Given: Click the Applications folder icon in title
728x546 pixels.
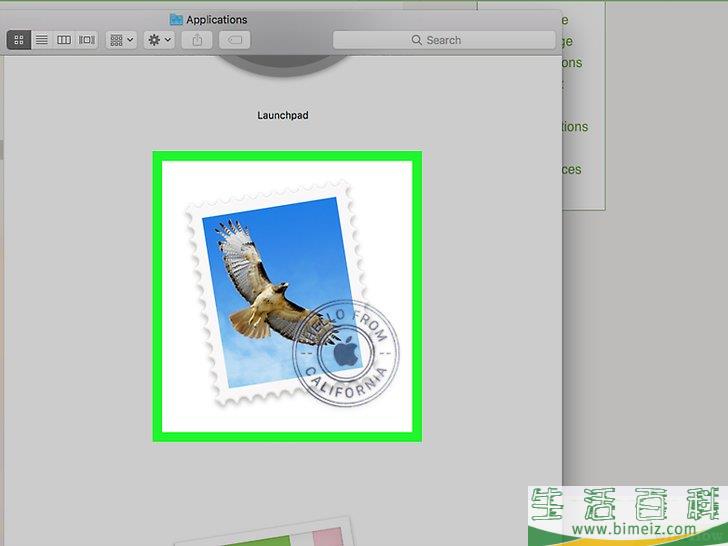Looking at the screenshot, I should [176, 20].
